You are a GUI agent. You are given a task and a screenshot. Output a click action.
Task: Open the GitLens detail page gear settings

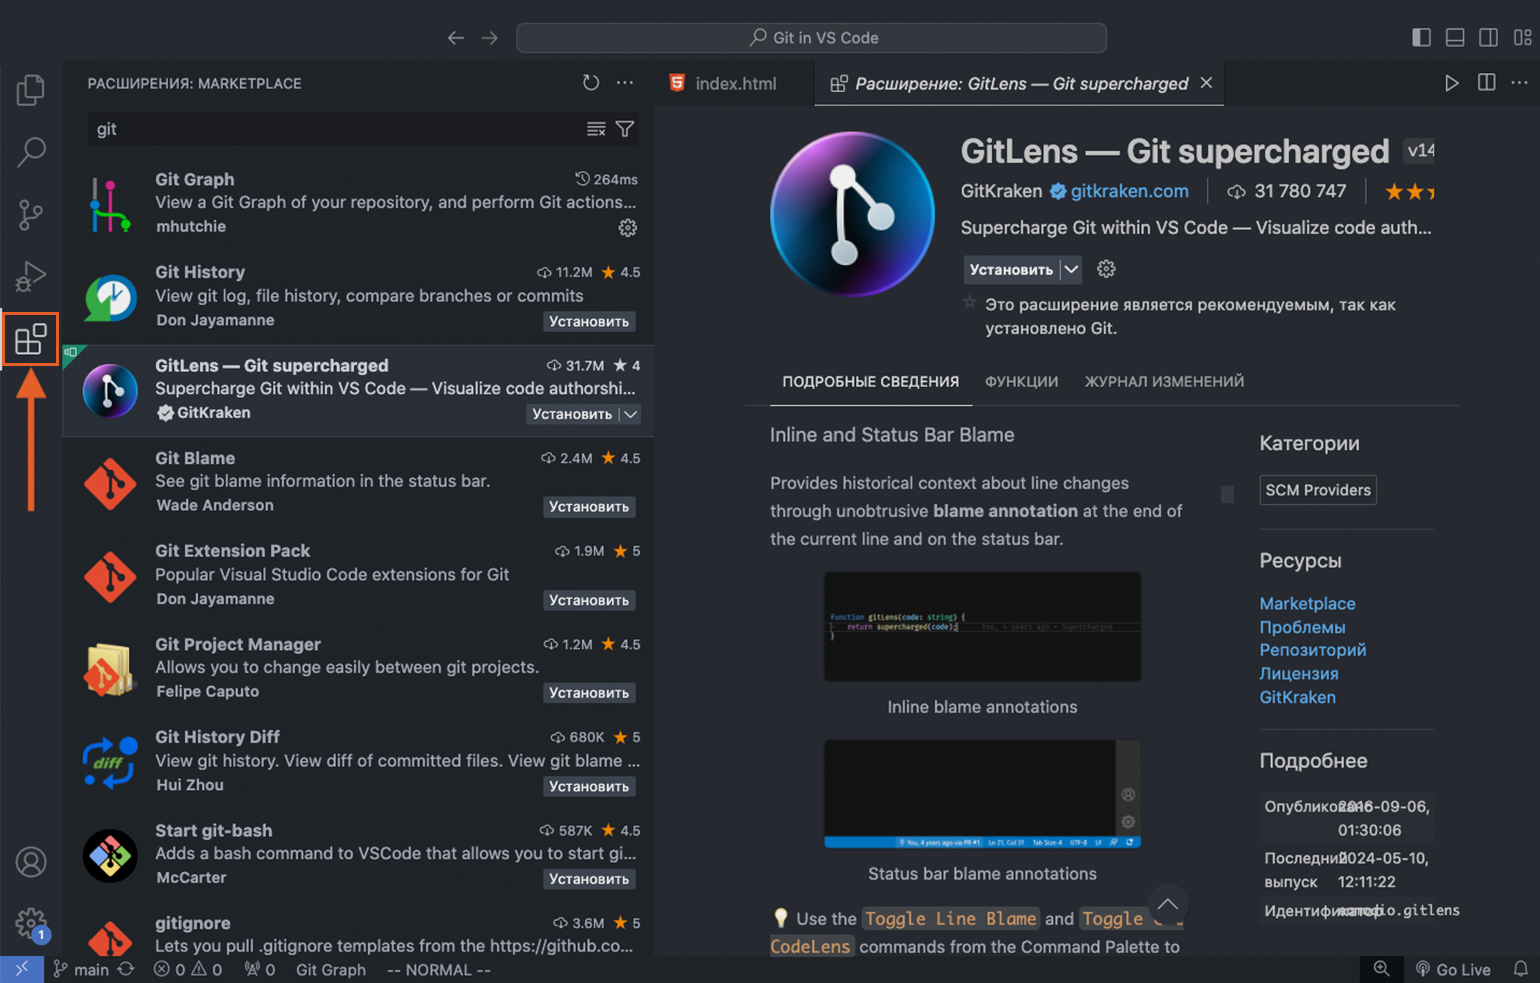[1106, 269]
